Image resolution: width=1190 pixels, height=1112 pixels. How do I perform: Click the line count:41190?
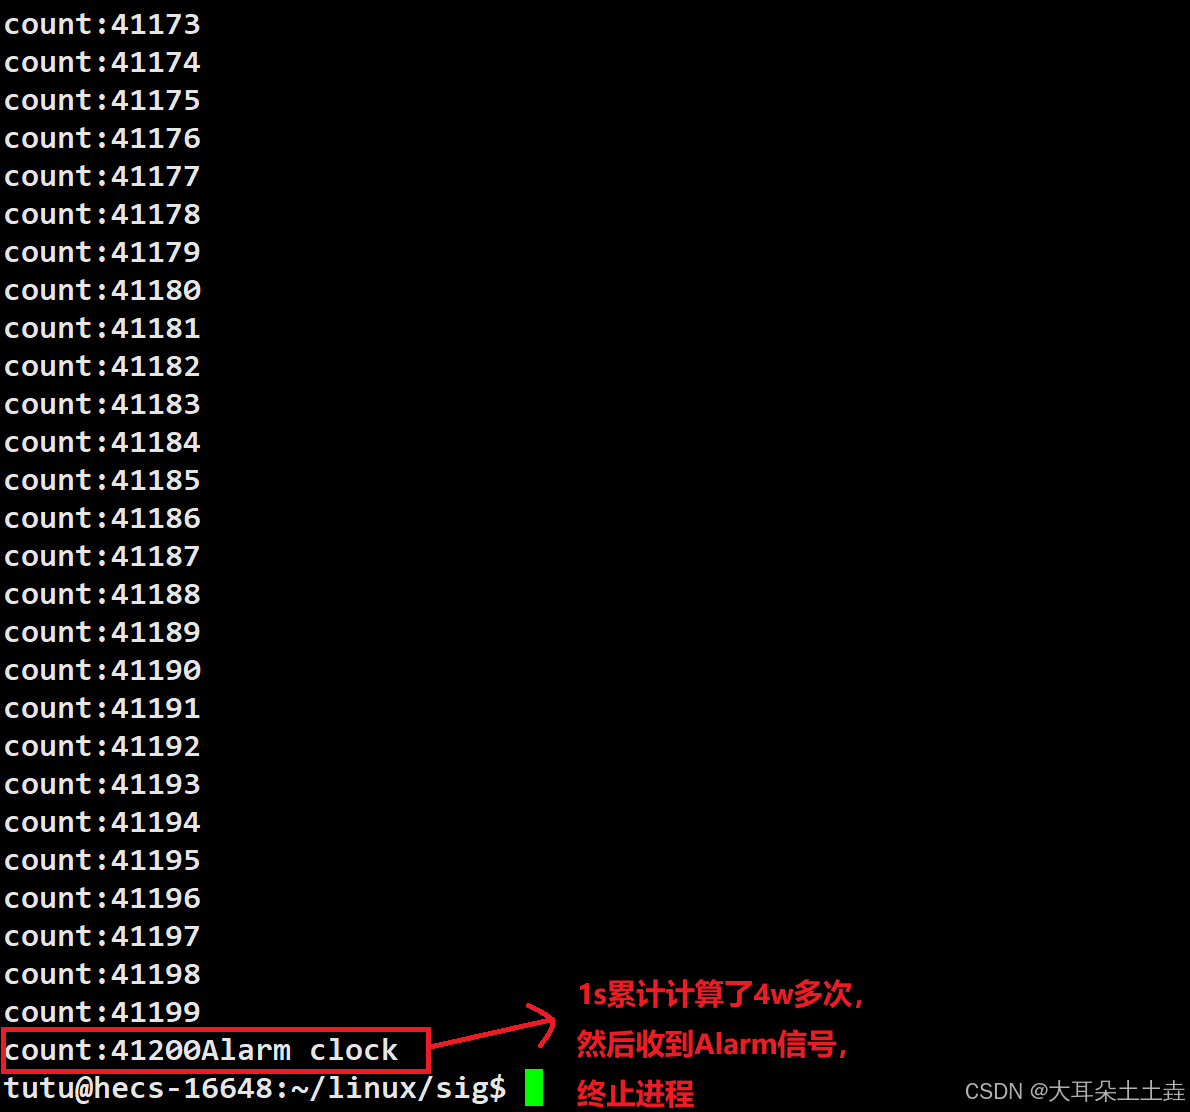(102, 670)
